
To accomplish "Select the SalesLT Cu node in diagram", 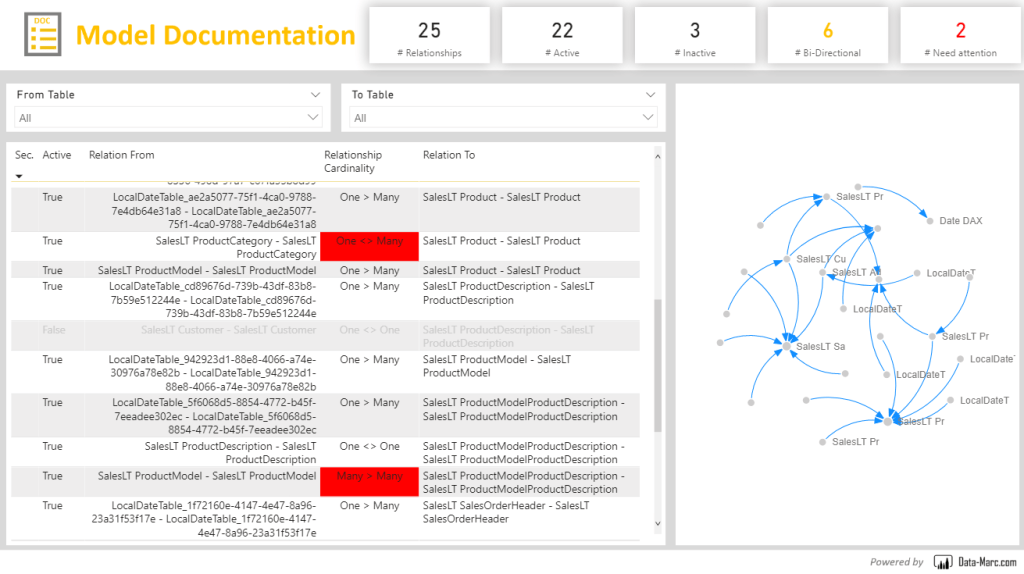I will (788, 259).
